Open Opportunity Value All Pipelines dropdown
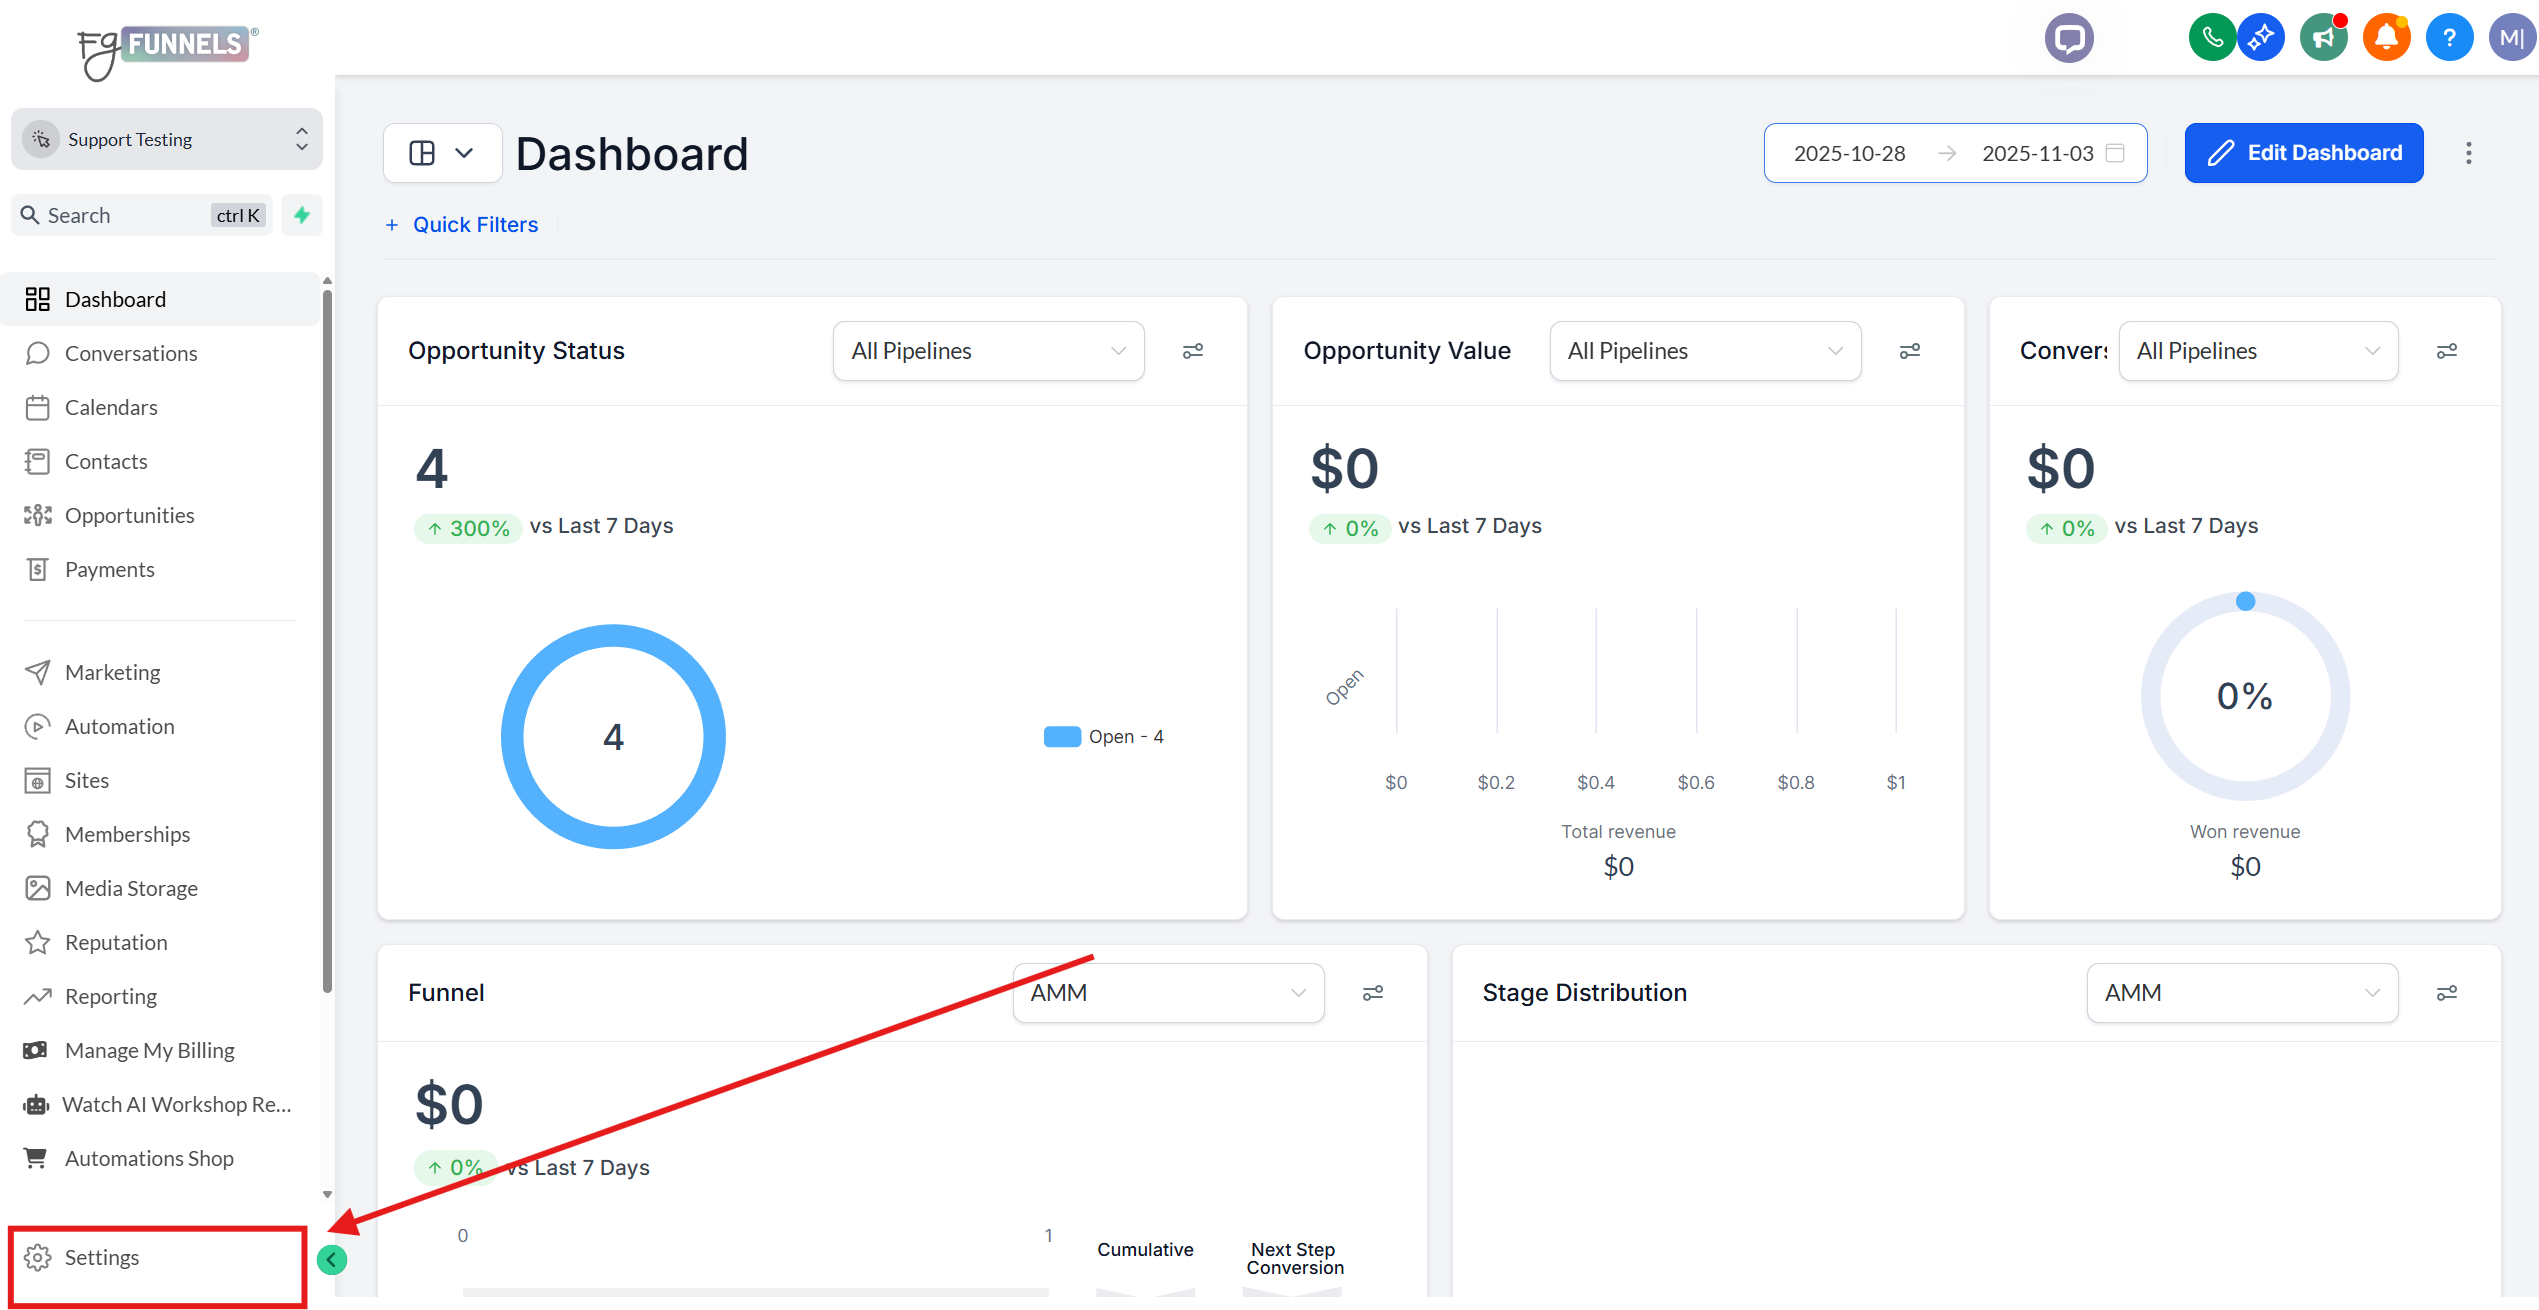 point(1704,351)
